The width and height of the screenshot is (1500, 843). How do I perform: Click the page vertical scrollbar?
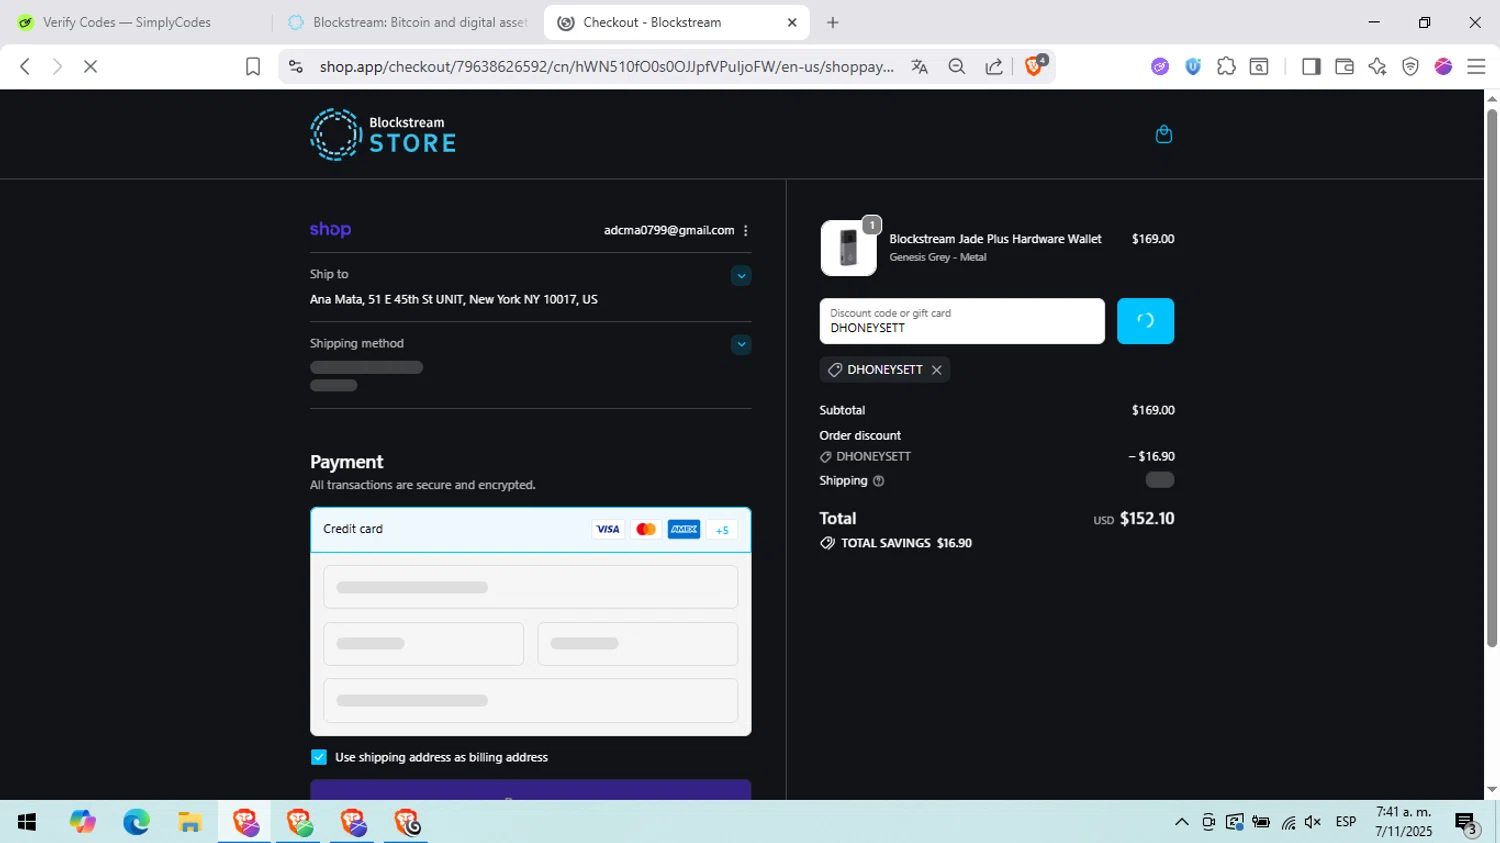[1492, 378]
